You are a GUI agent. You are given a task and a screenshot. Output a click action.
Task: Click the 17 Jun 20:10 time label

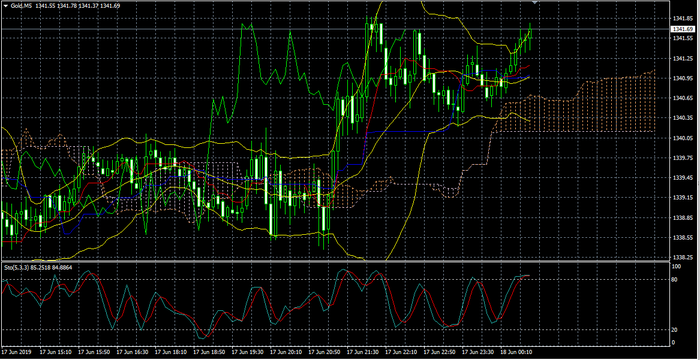coord(285,351)
